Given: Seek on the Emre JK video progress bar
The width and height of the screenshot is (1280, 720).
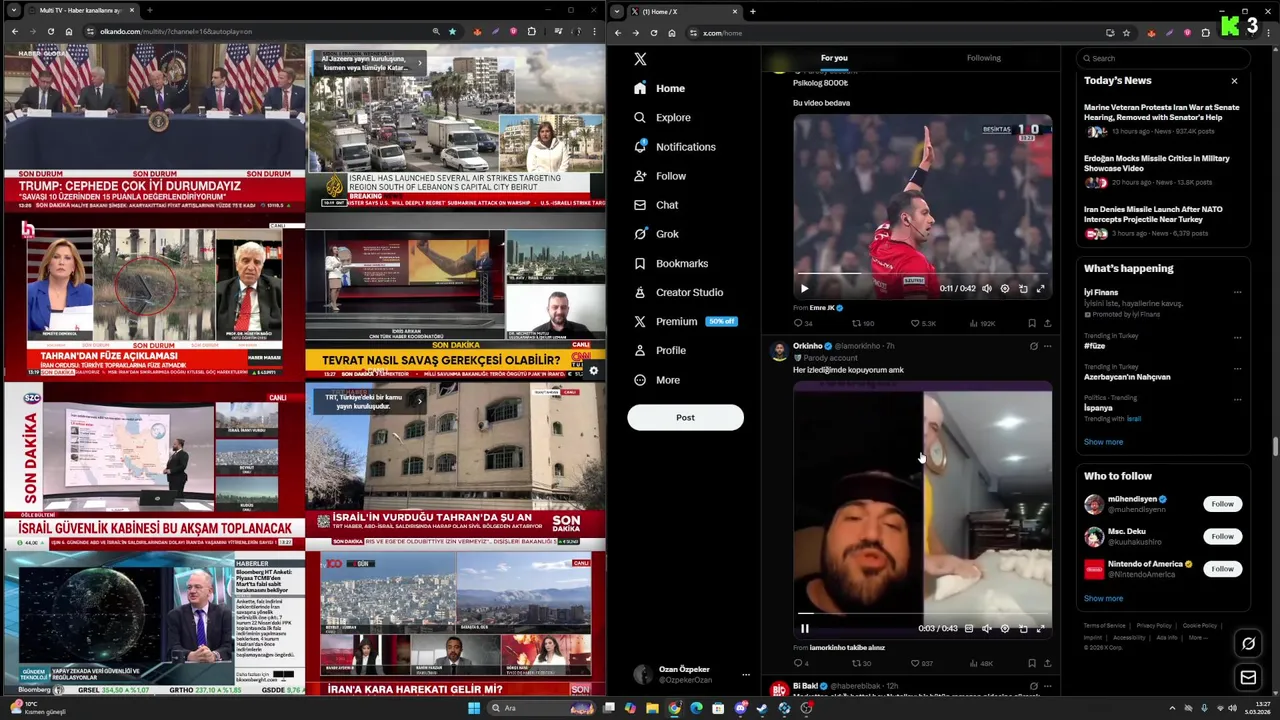Looking at the screenshot, I should [x=922, y=273].
